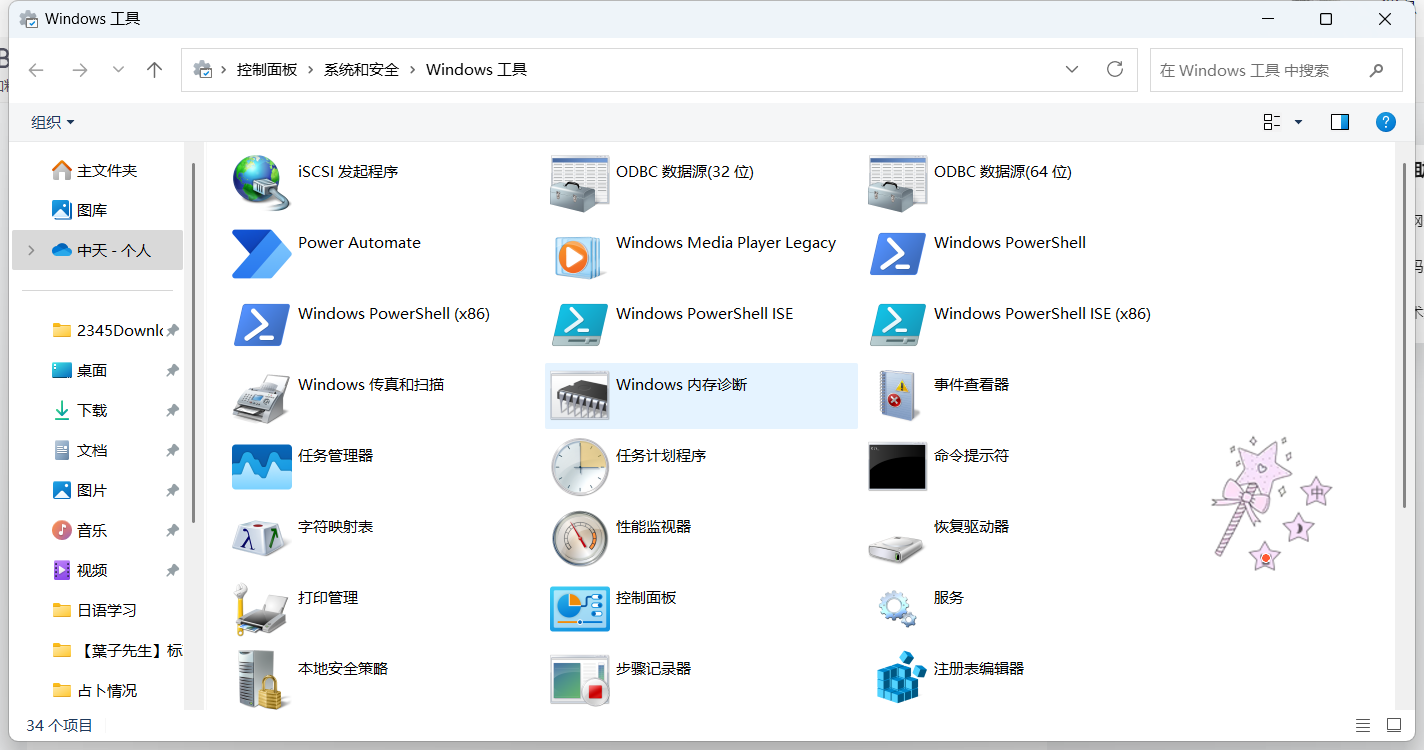Click 系统和安全 in the breadcrumb path
Screen dimensions: 1424x750
tap(361, 70)
